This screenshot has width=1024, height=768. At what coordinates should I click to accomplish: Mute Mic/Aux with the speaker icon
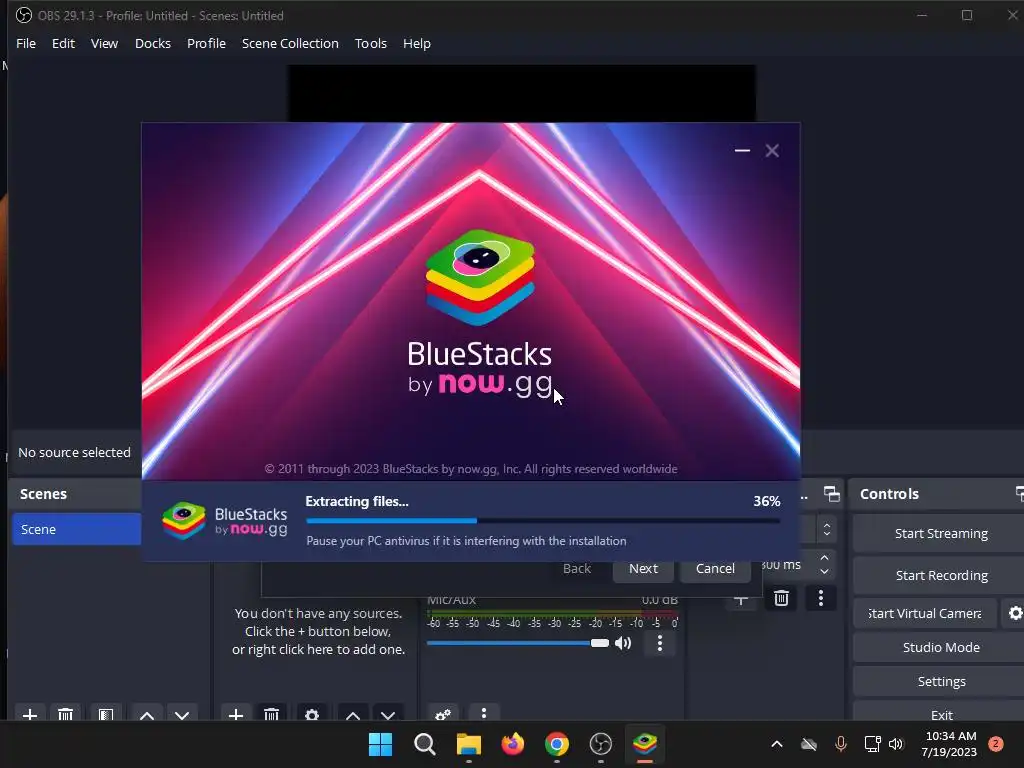(x=623, y=643)
